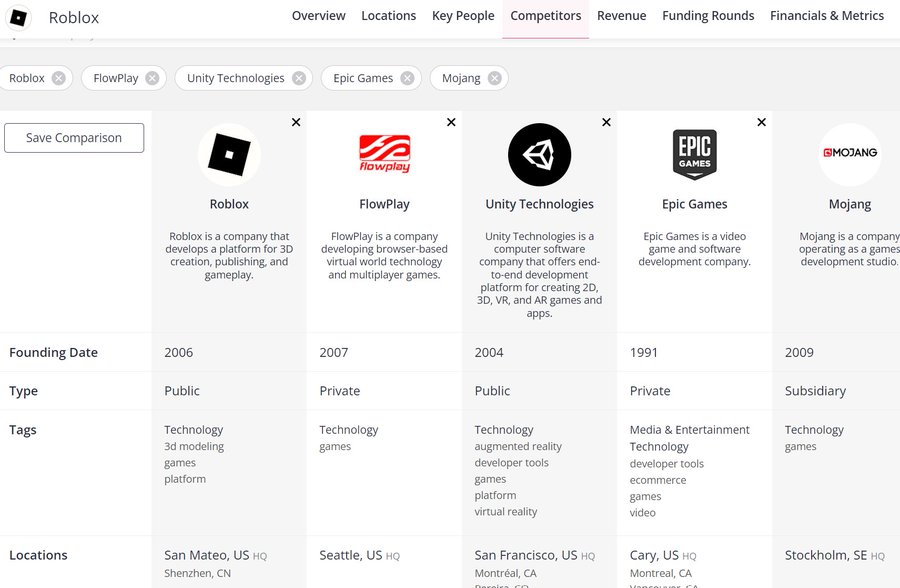Select Cary, US headquarters location
The image size is (900, 588).
pyautogui.click(x=654, y=555)
